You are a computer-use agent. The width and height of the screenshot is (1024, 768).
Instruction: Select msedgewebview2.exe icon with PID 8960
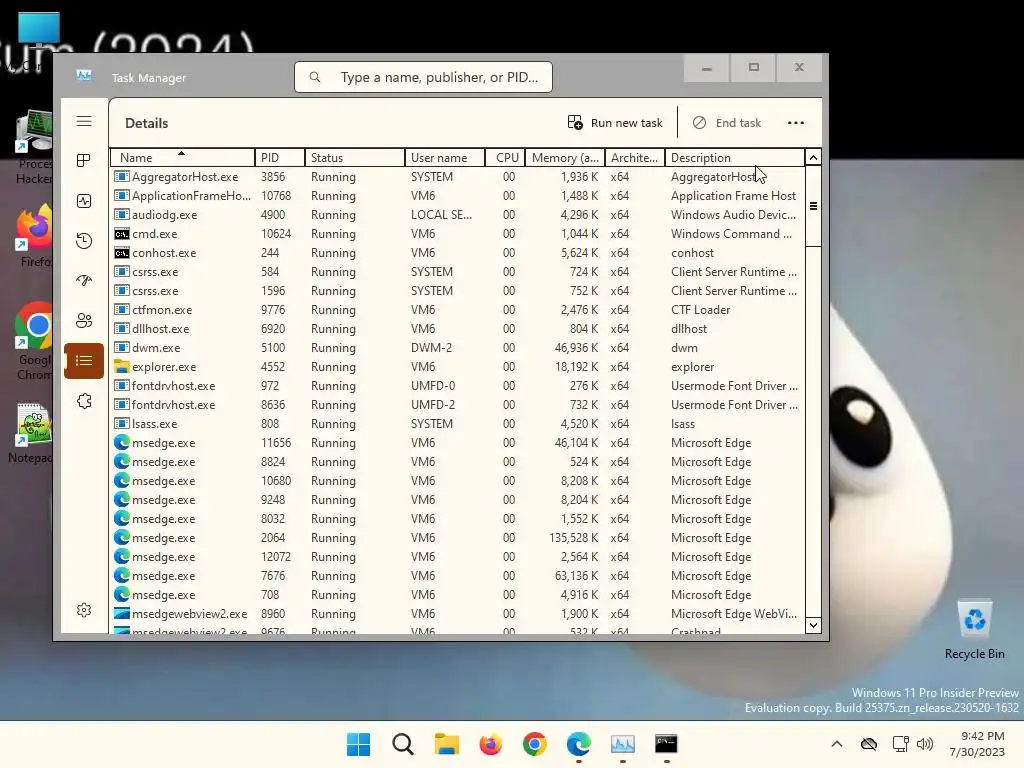tap(121, 614)
